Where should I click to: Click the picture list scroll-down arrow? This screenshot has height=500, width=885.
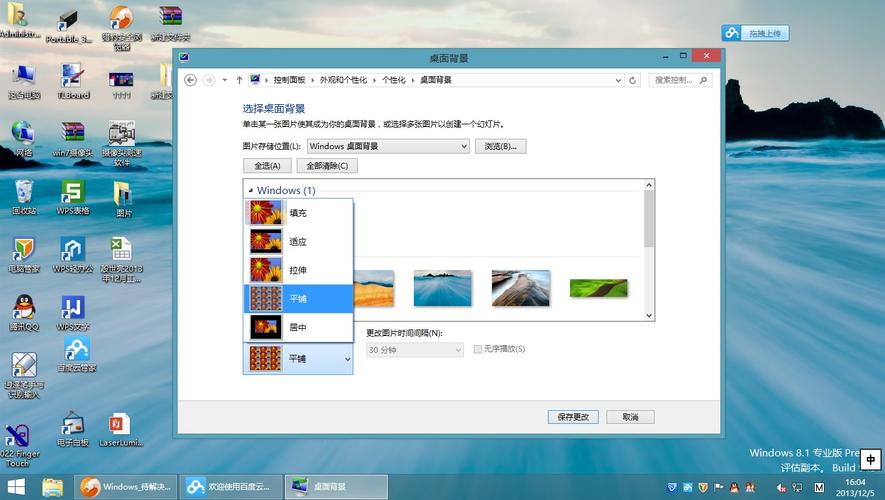pos(649,315)
